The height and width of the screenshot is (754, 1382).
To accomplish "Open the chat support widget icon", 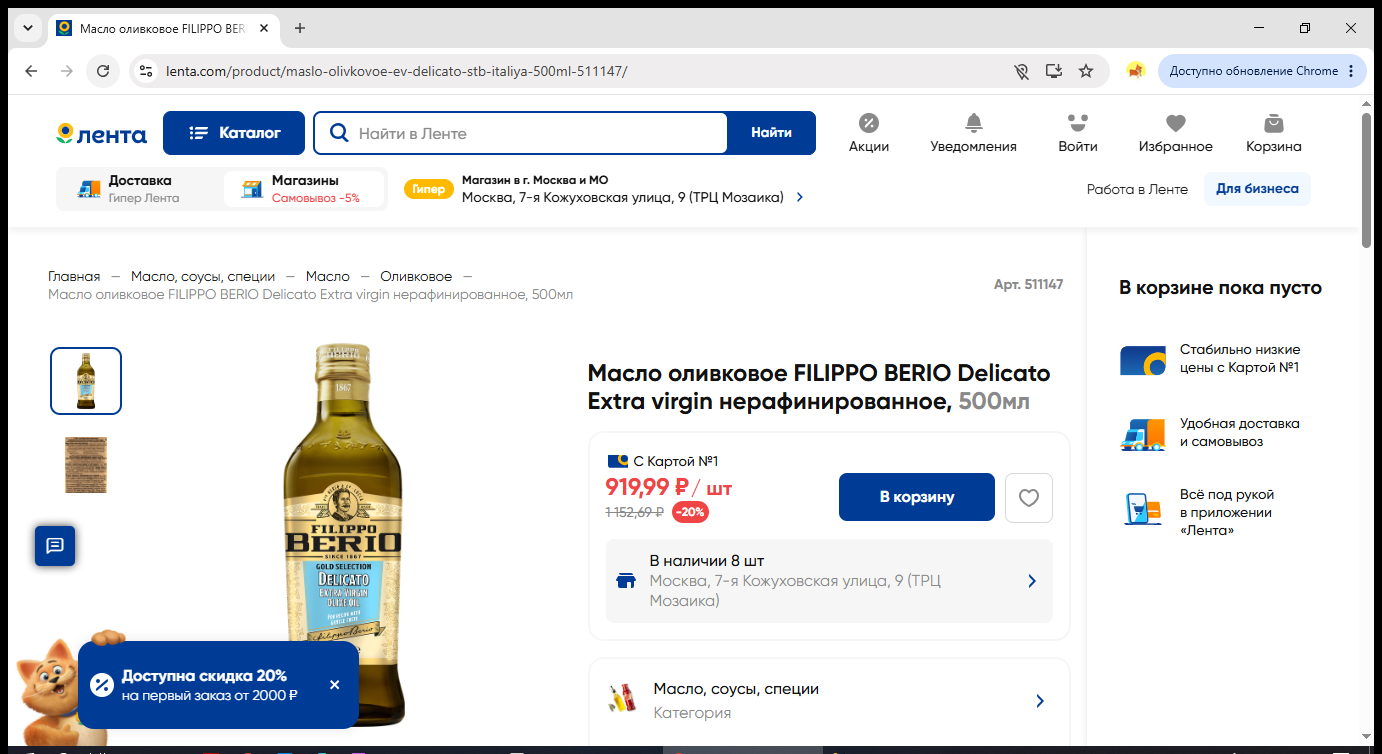I will coord(55,545).
